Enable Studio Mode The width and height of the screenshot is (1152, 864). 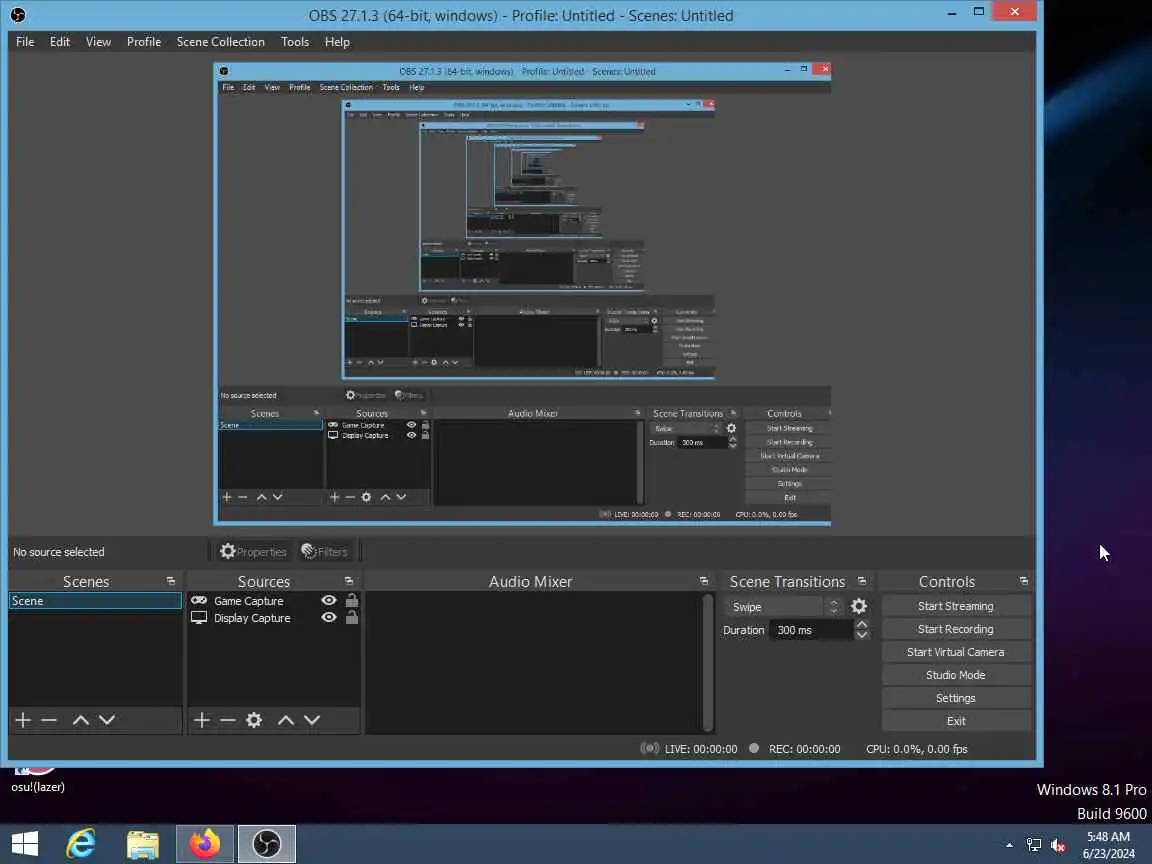956,674
